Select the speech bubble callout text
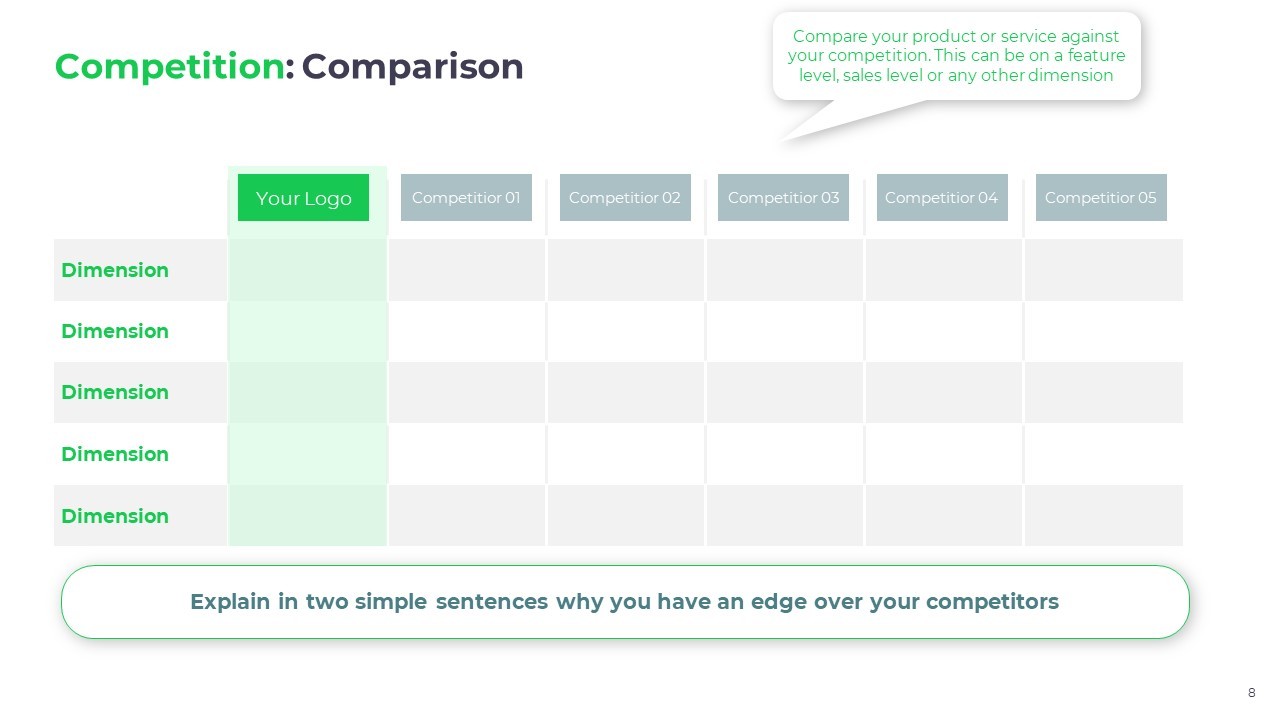Screen dimensions: 1280x720 [956, 56]
